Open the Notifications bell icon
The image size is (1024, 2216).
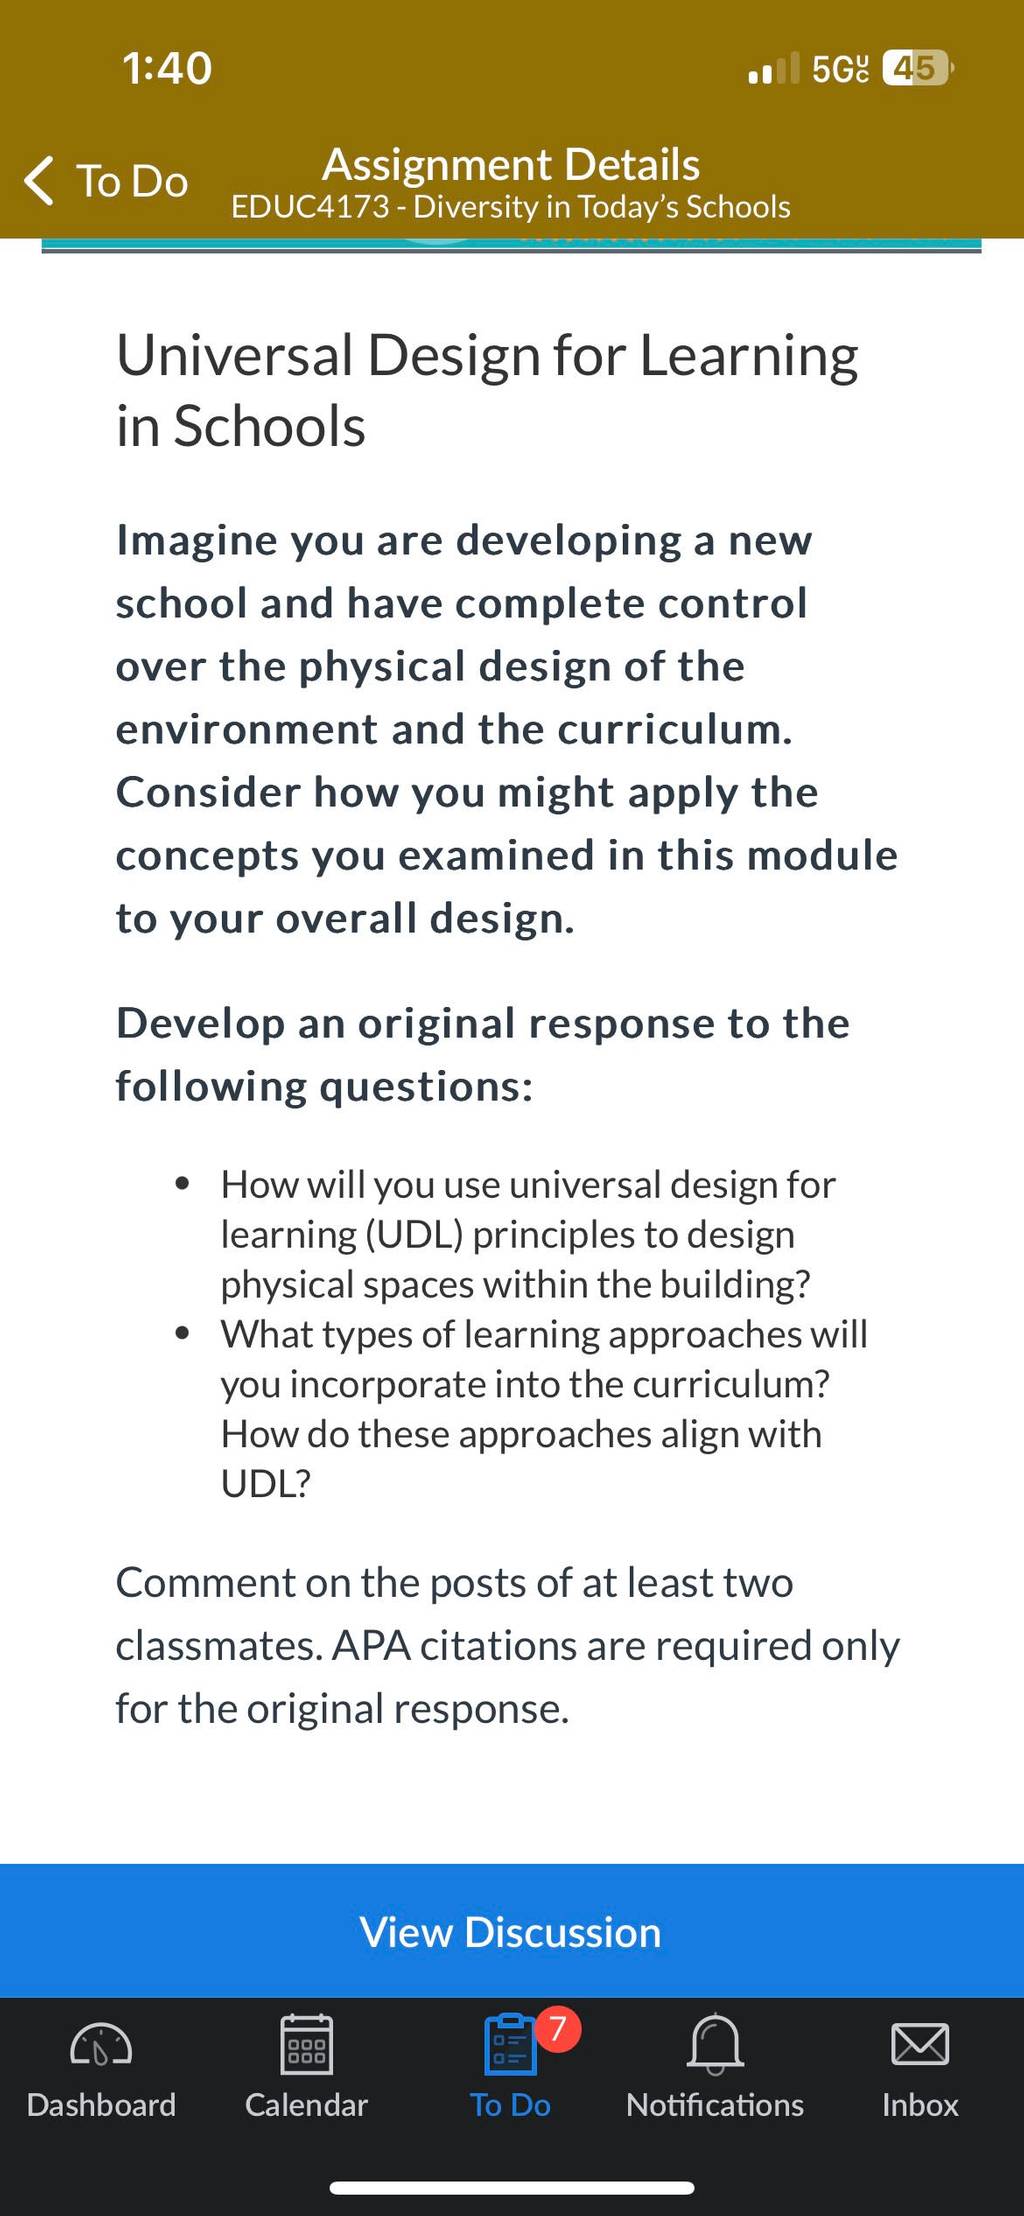715,2043
